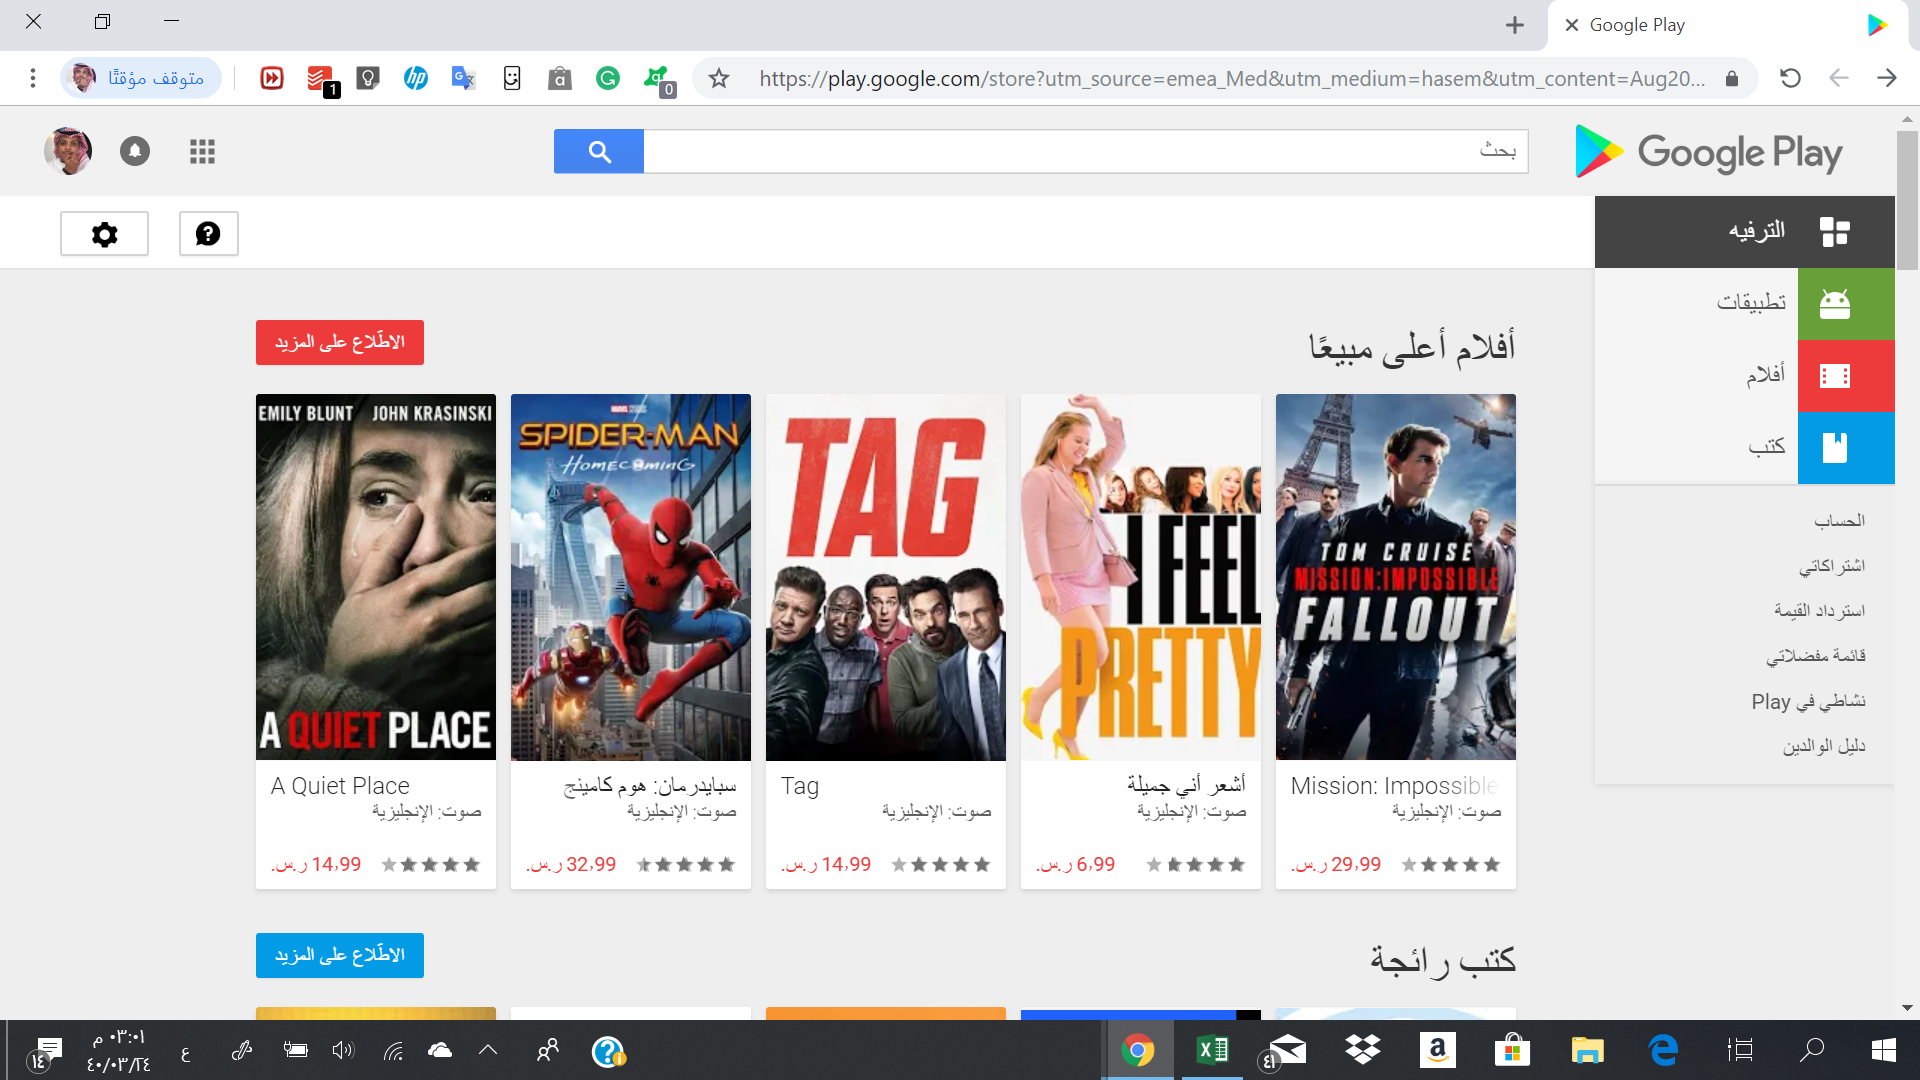Click price 29,99 under Mission: Impossible
Image resolution: width=1920 pixels, height=1080 pixels.
point(1336,864)
